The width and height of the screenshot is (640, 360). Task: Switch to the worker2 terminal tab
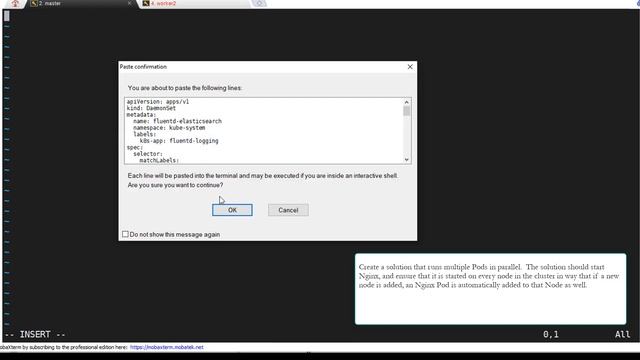(x=196, y=3)
